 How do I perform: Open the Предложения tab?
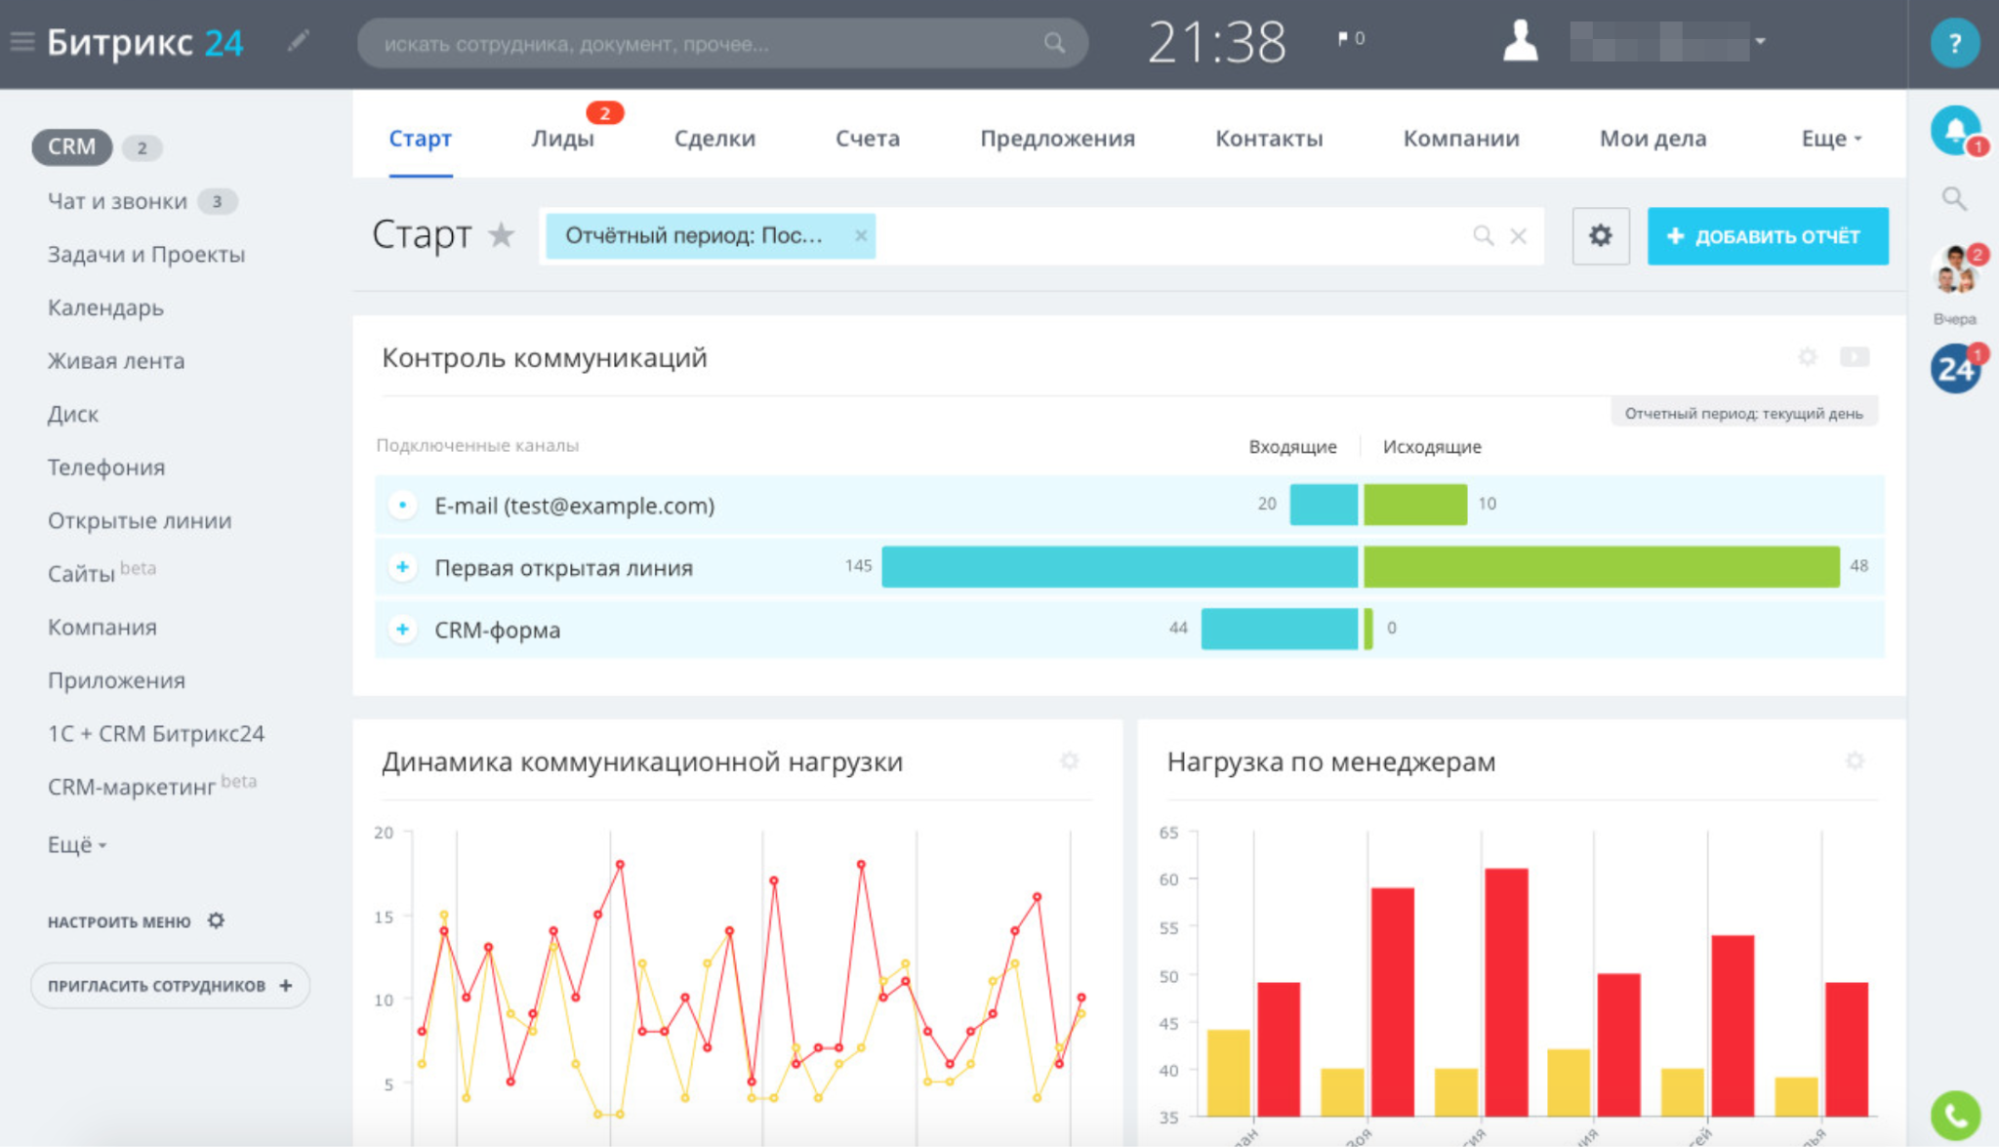(x=1057, y=138)
